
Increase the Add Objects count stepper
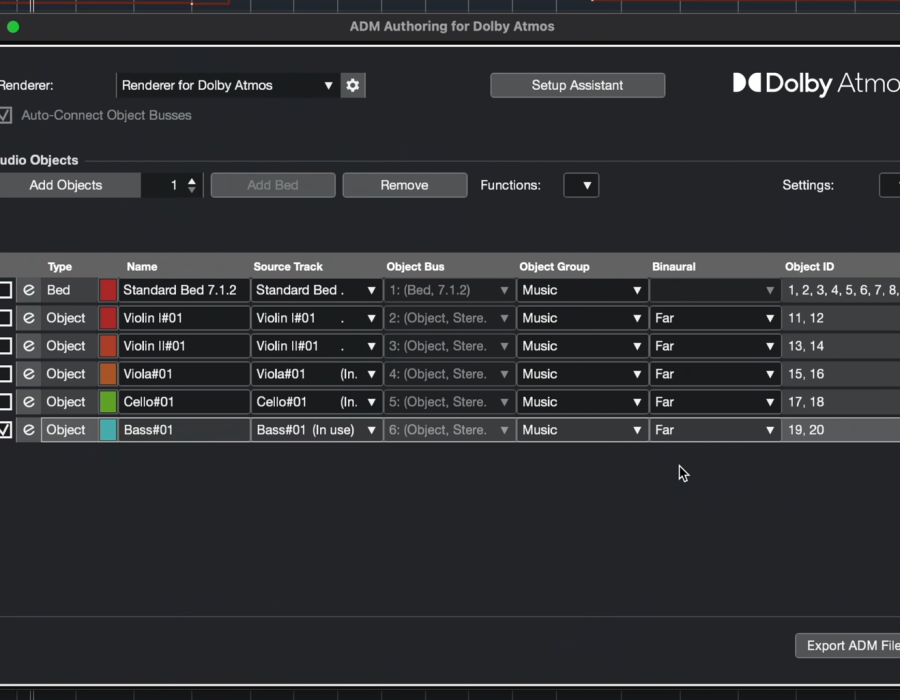click(192, 181)
